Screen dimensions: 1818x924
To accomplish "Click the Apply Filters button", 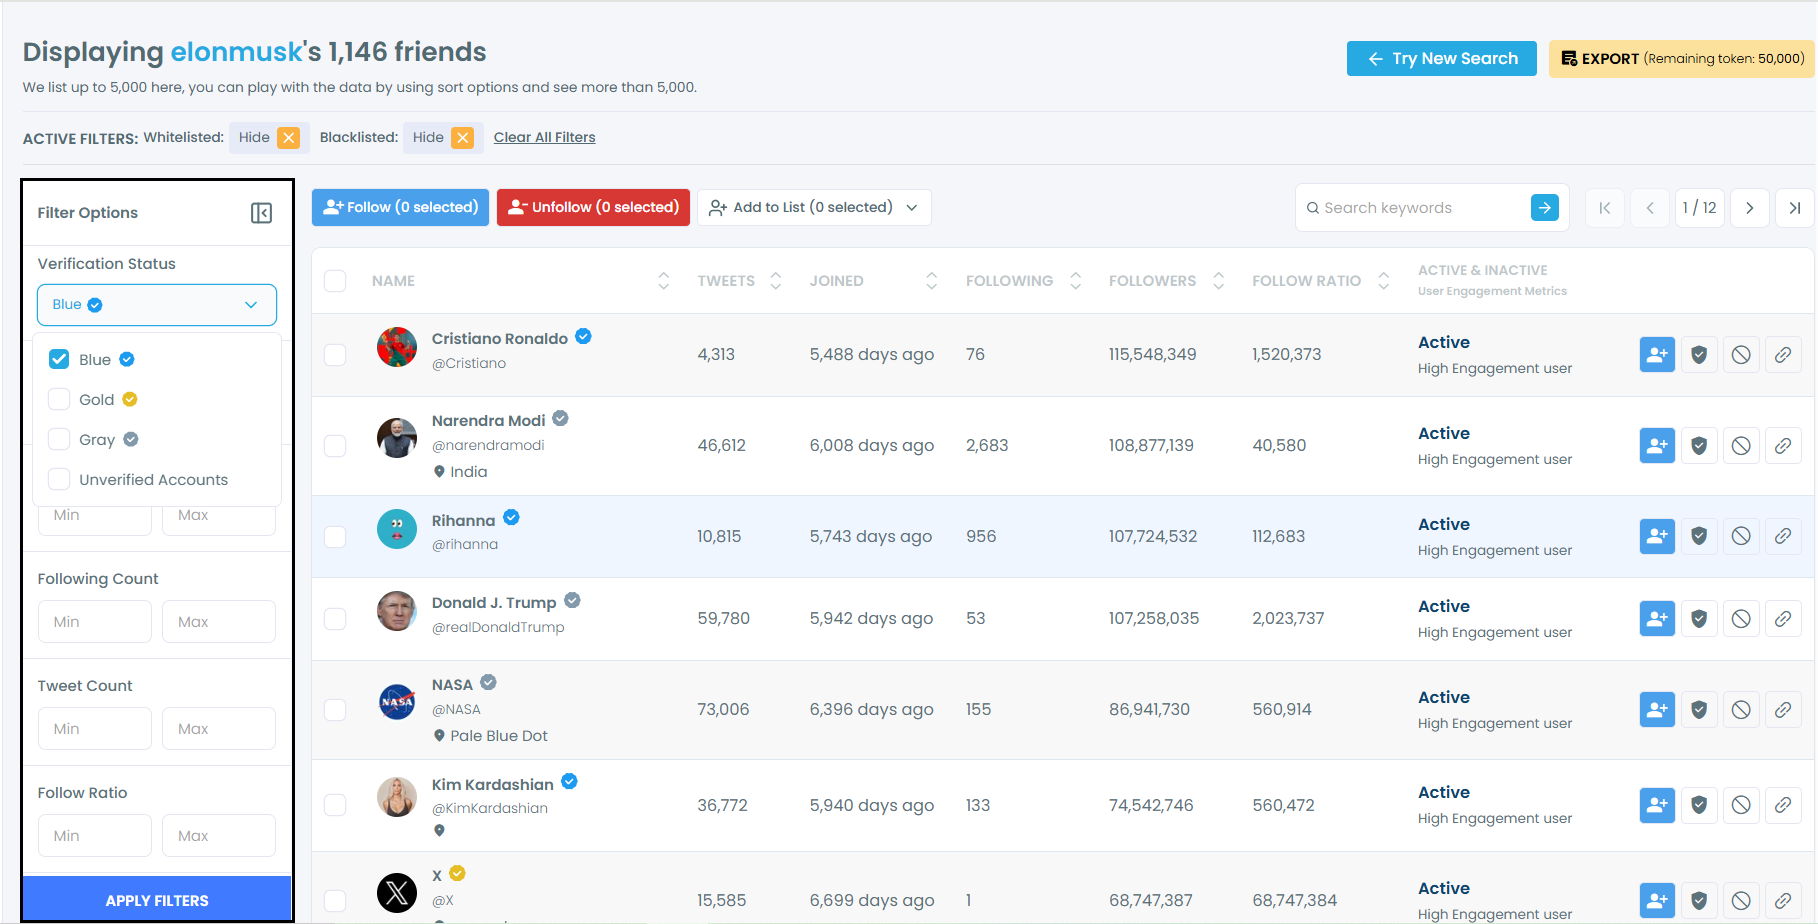I will (x=157, y=900).
